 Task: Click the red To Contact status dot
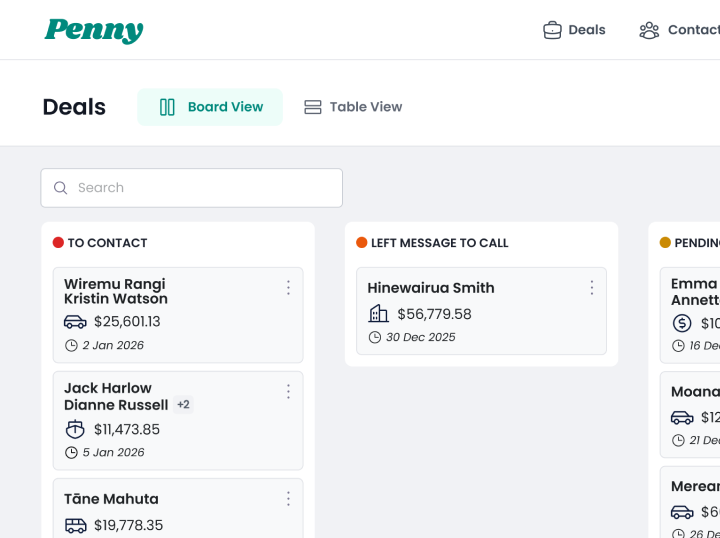[x=58, y=242]
